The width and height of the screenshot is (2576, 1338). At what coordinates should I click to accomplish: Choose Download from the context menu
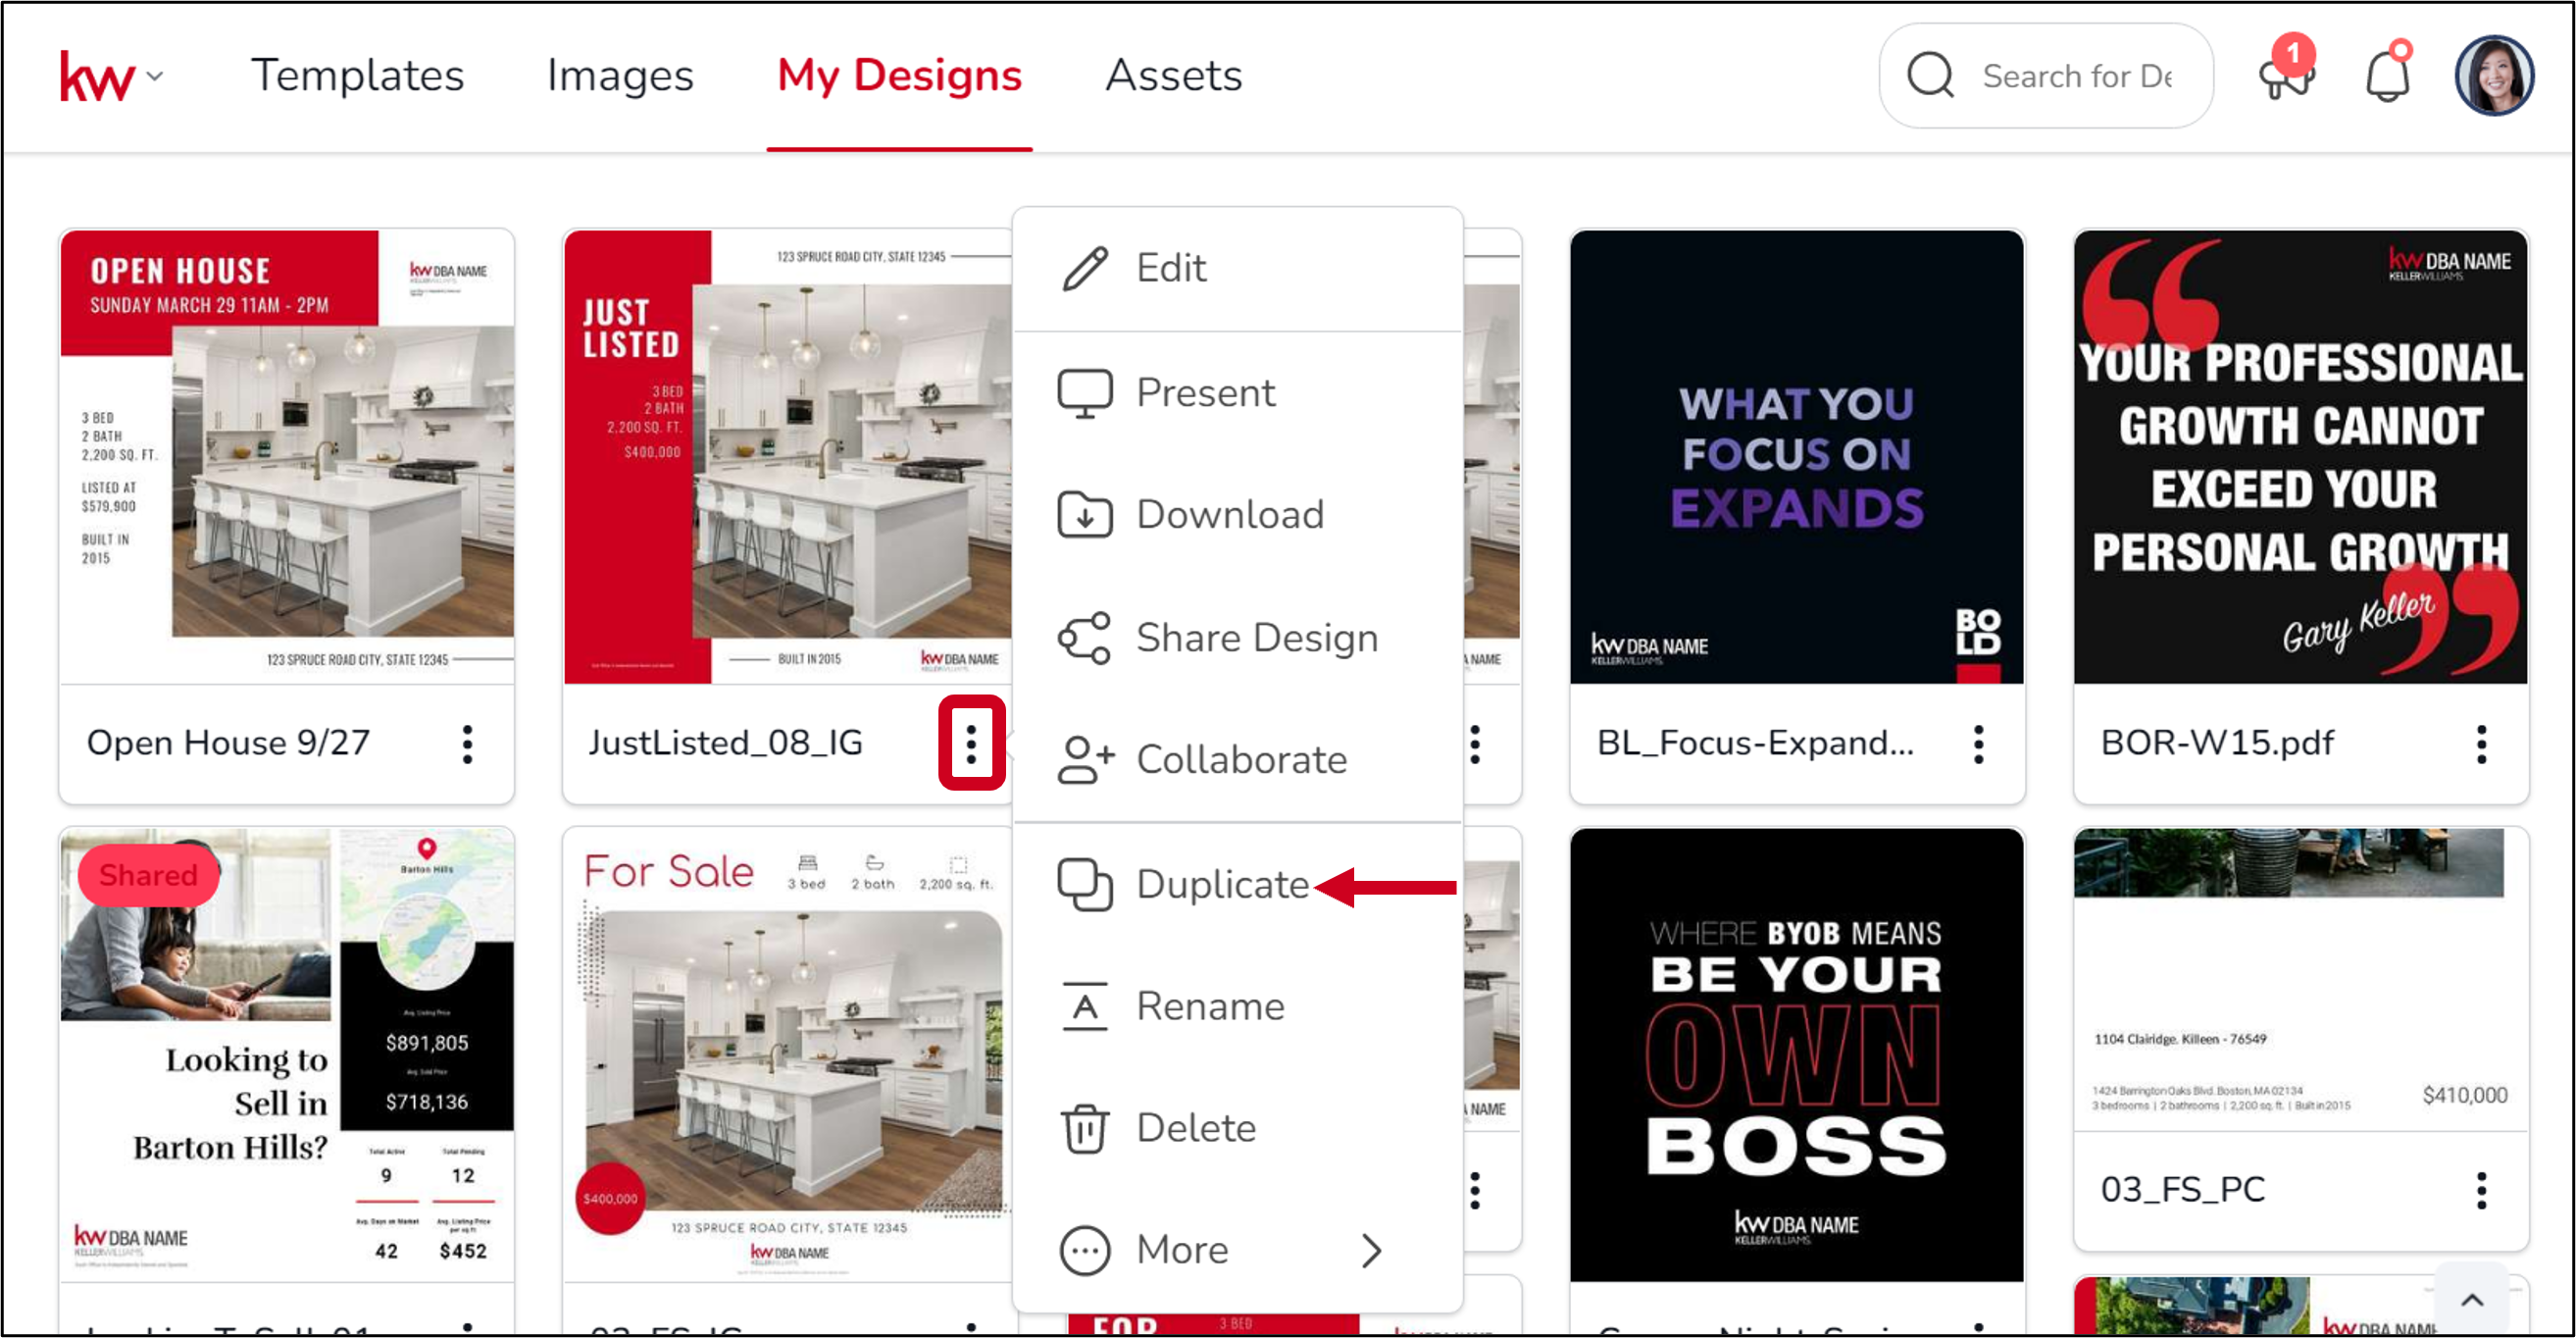(x=1237, y=514)
